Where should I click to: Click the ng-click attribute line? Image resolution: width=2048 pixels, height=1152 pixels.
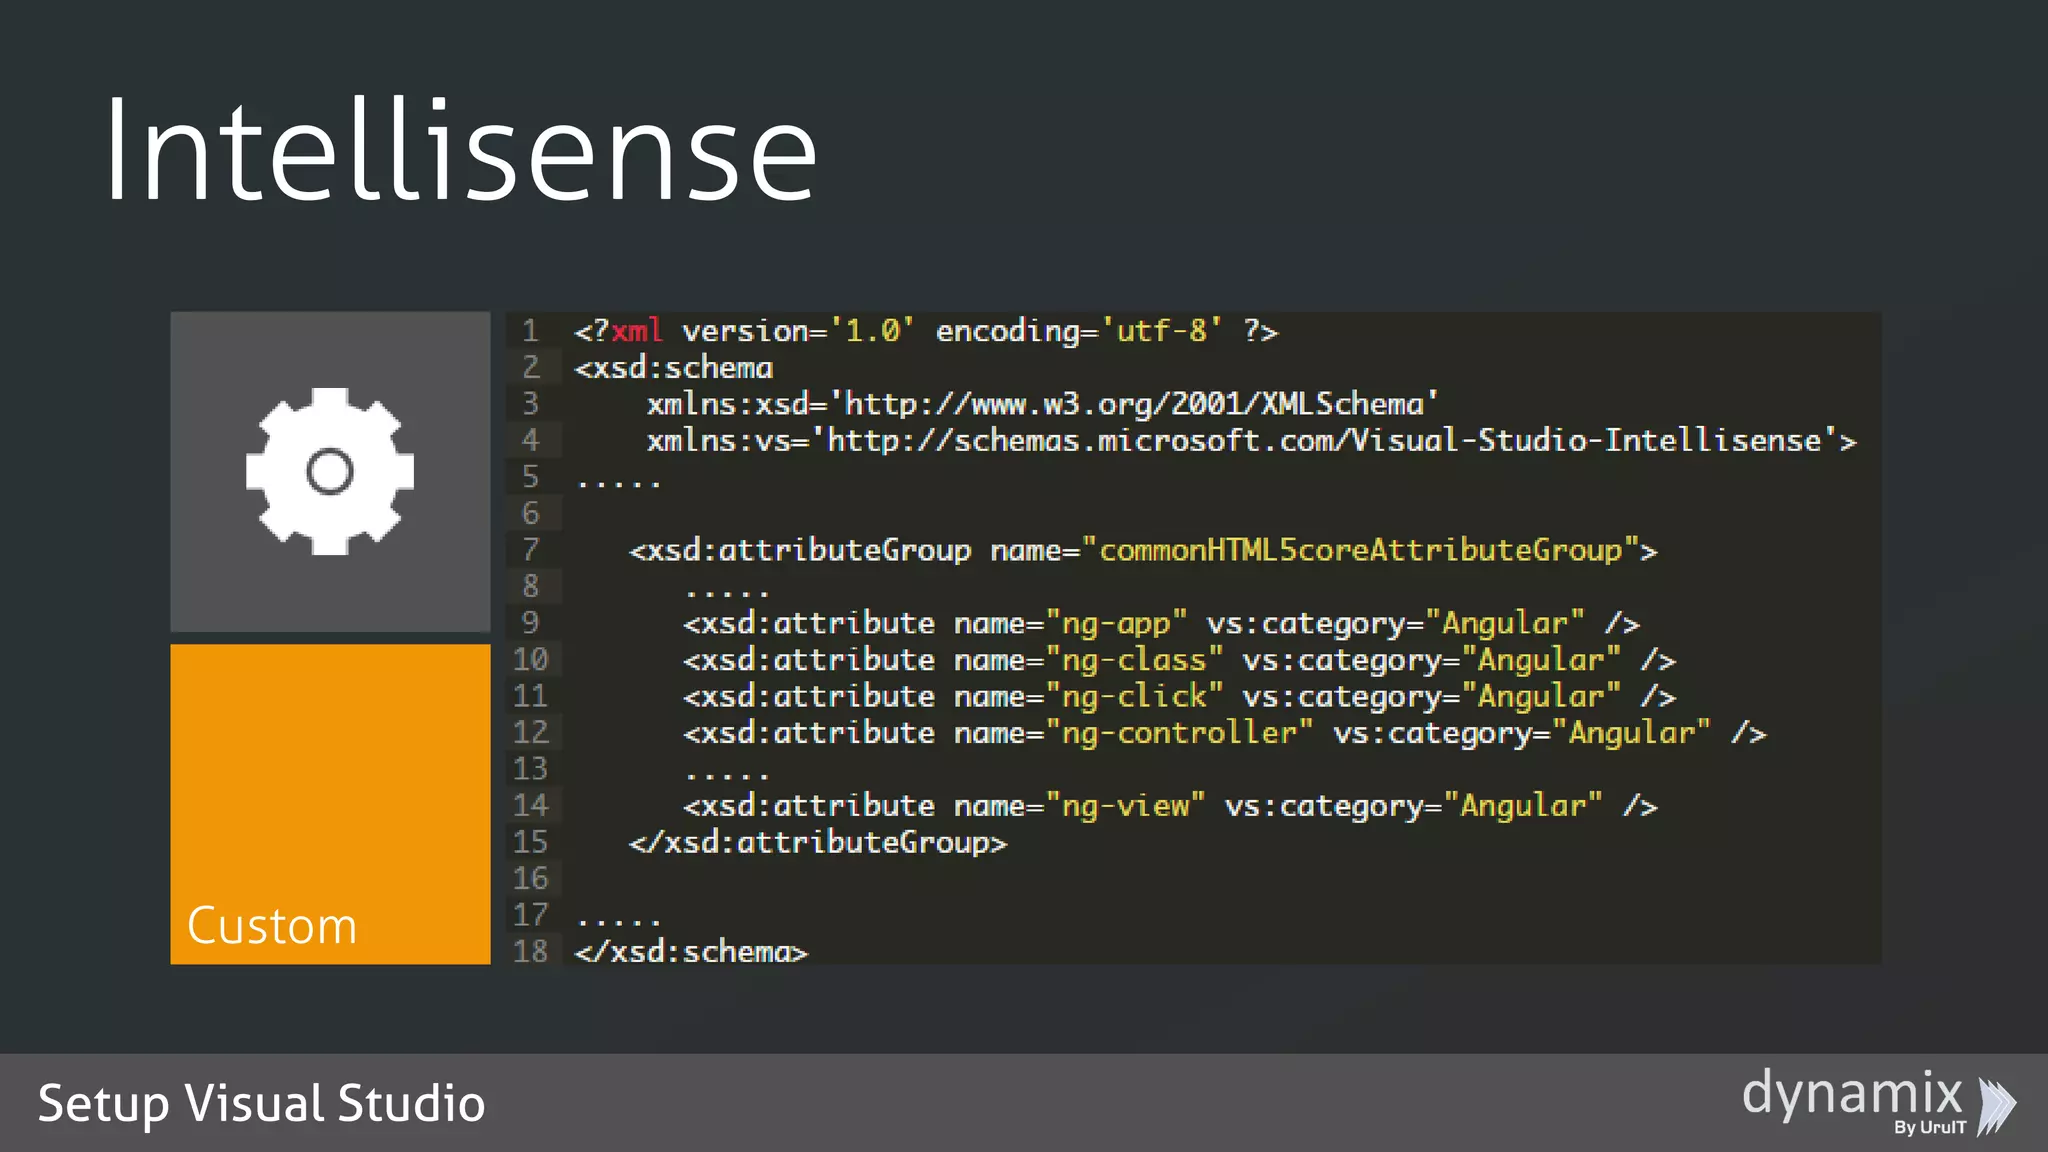1179,696
